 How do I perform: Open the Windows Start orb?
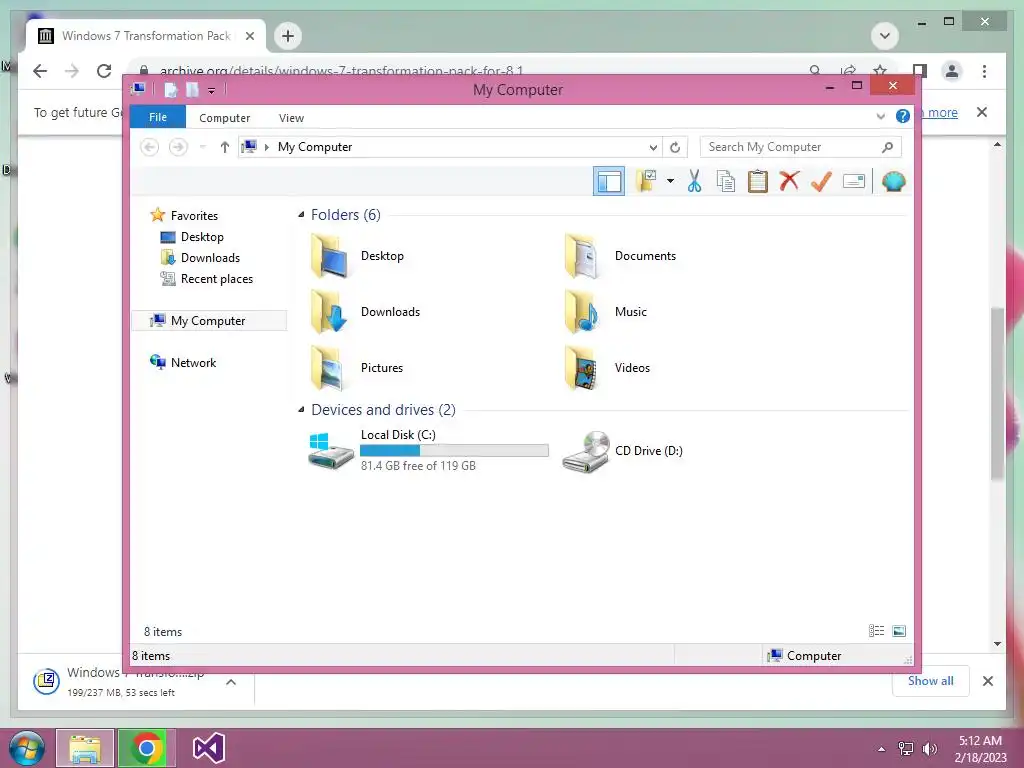point(27,748)
